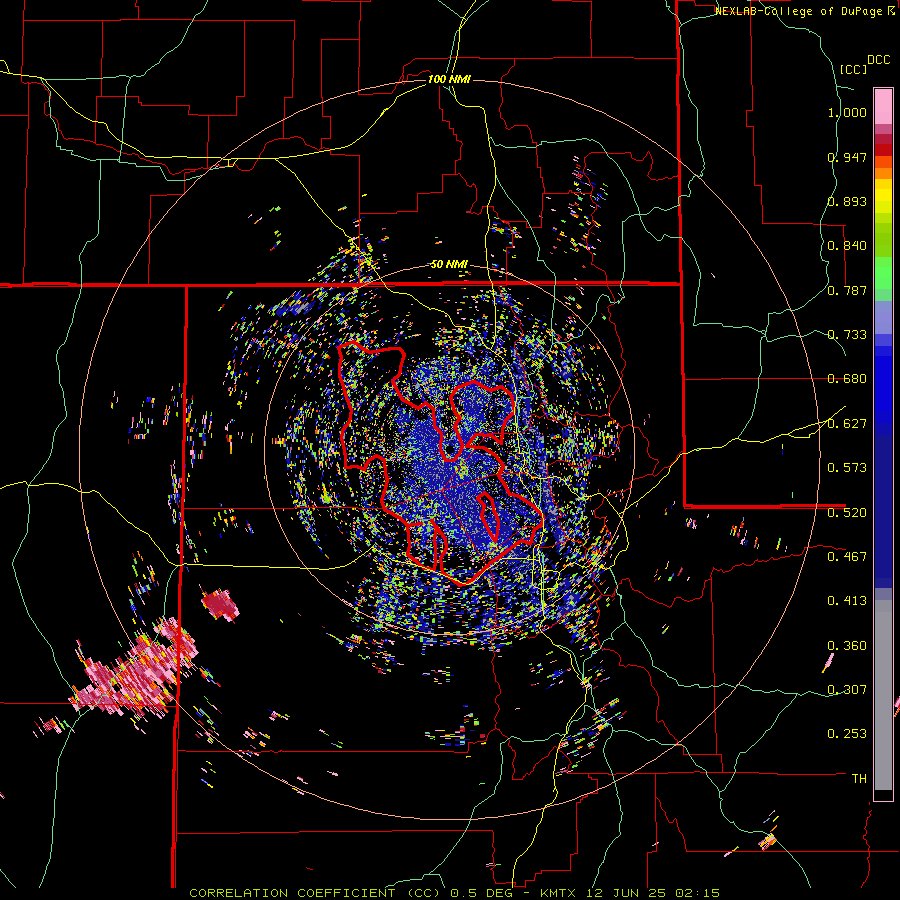Click the 0.253 color scale value
This screenshot has height=900, width=900.
(847, 734)
